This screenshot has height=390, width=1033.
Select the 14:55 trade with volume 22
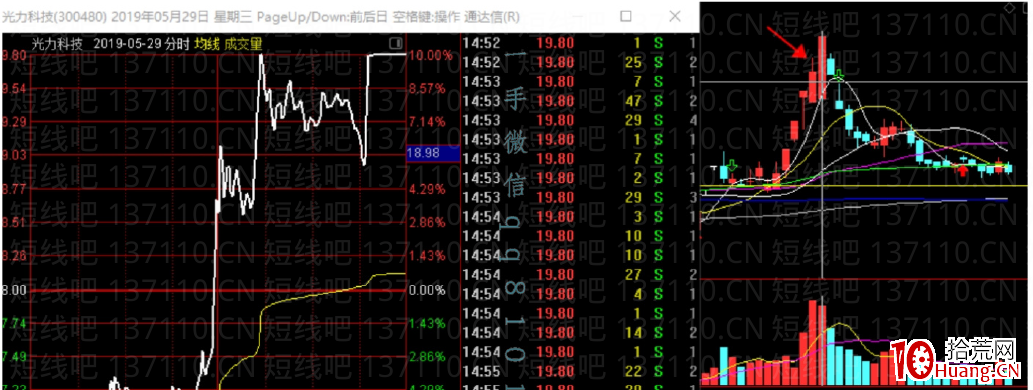(x=580, y=371)
